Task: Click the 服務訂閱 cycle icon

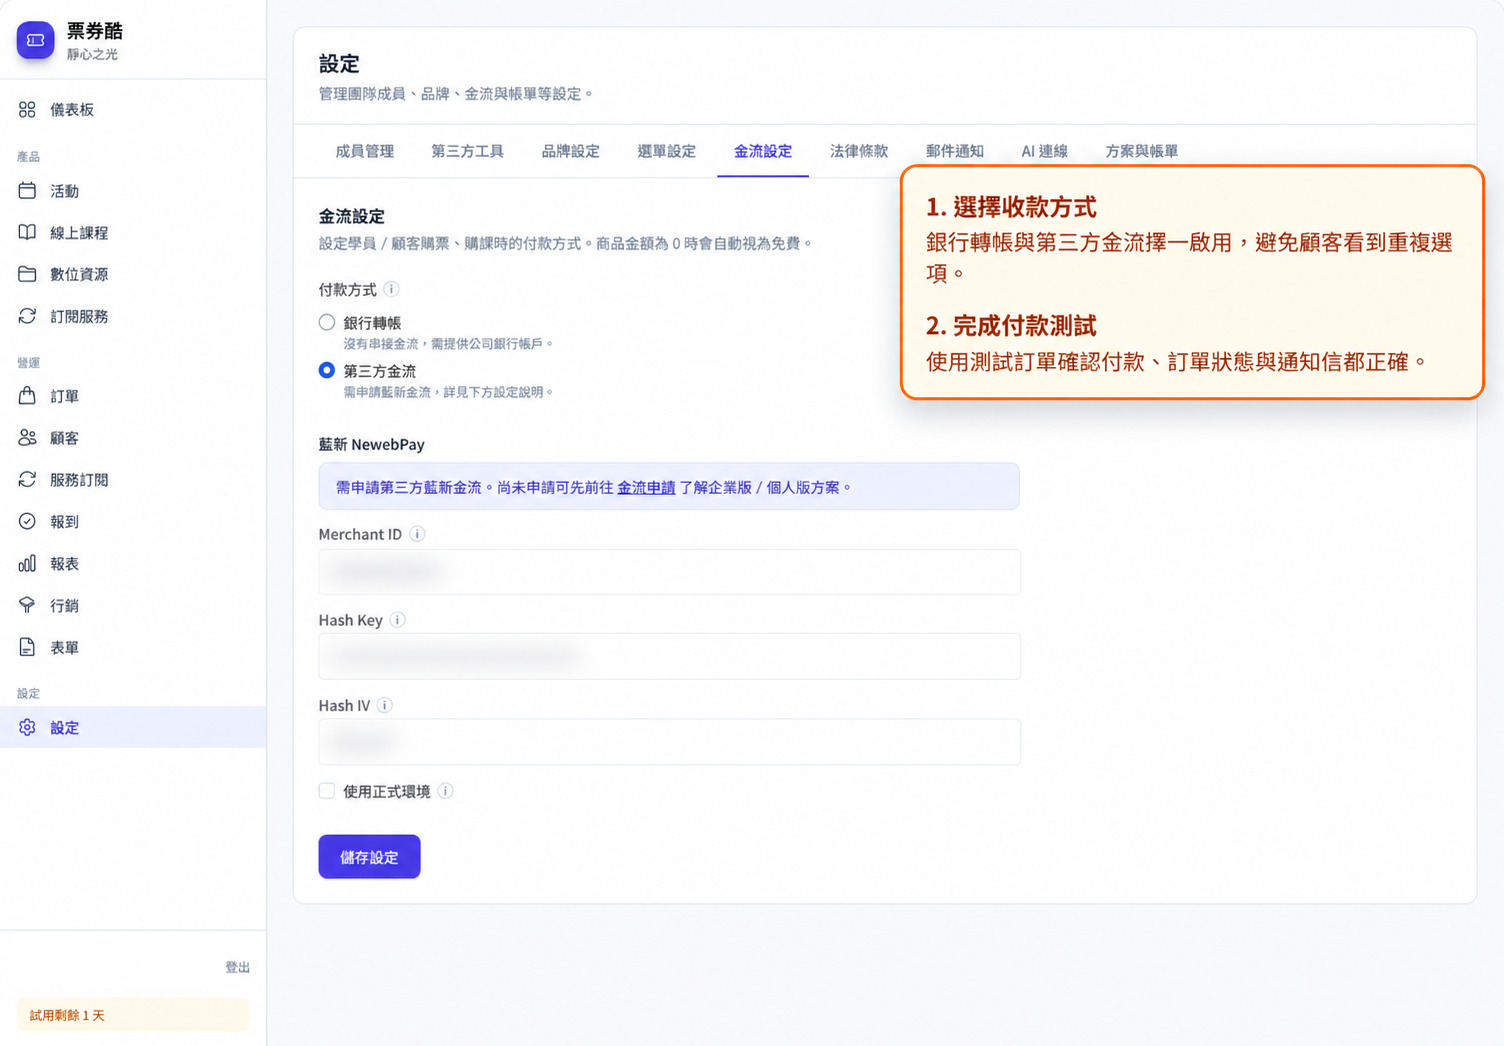Action: 27,480
